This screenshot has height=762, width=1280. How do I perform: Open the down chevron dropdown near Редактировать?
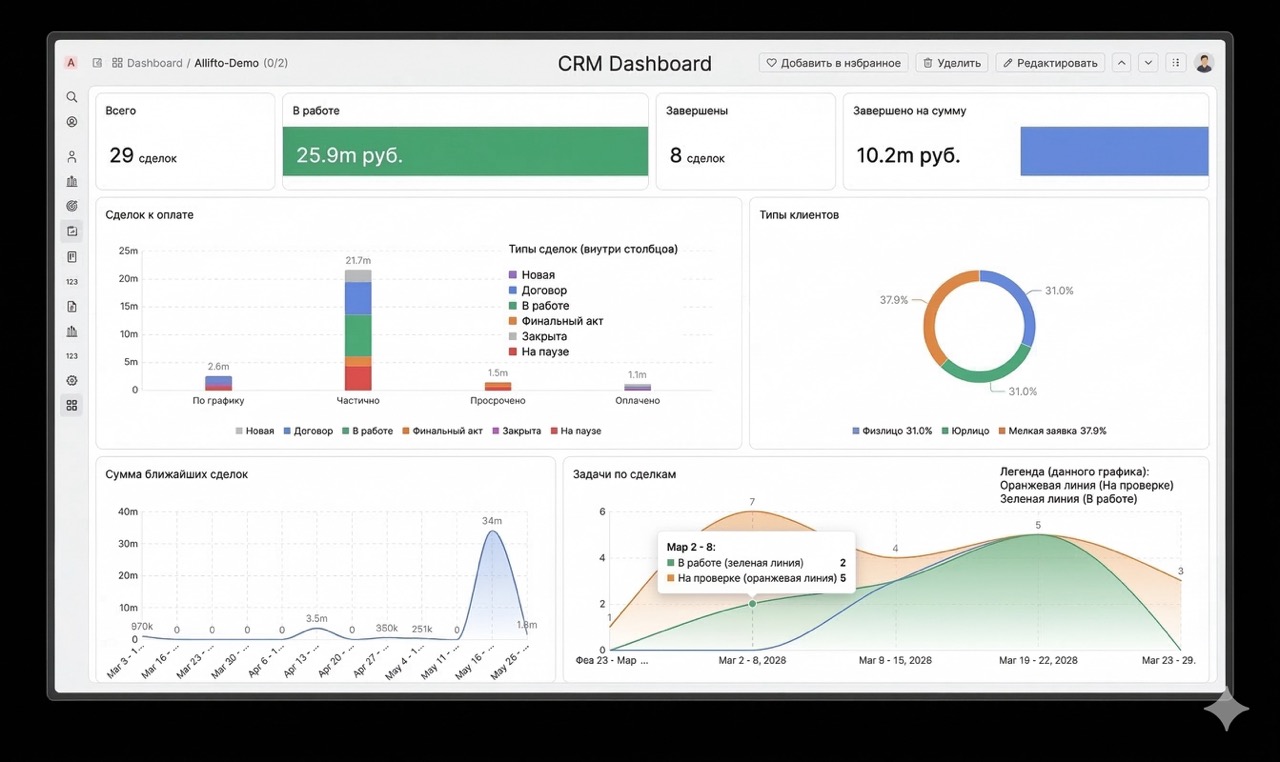[1147, 61]
